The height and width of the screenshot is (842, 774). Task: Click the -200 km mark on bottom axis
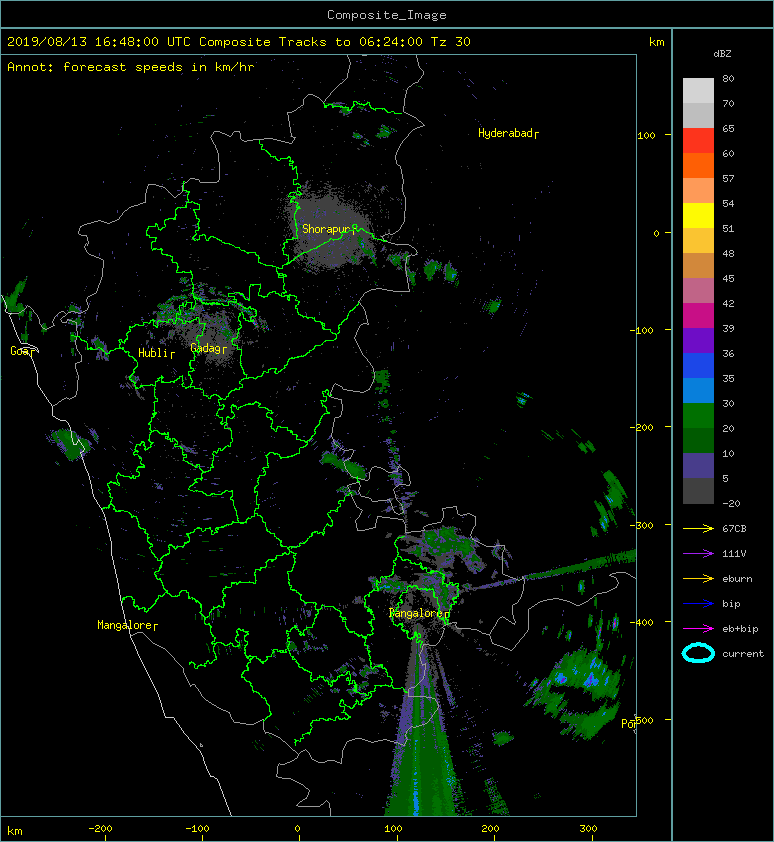coord(100,829)
